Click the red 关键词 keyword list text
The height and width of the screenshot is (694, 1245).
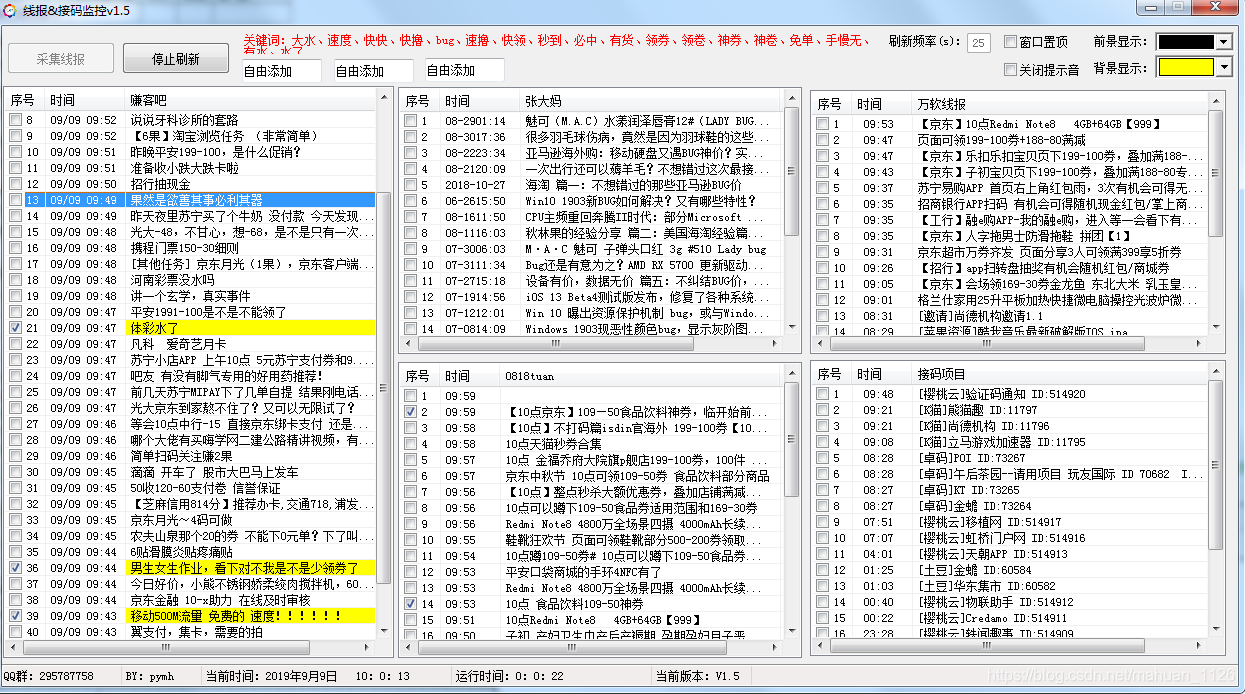point(555,43)
